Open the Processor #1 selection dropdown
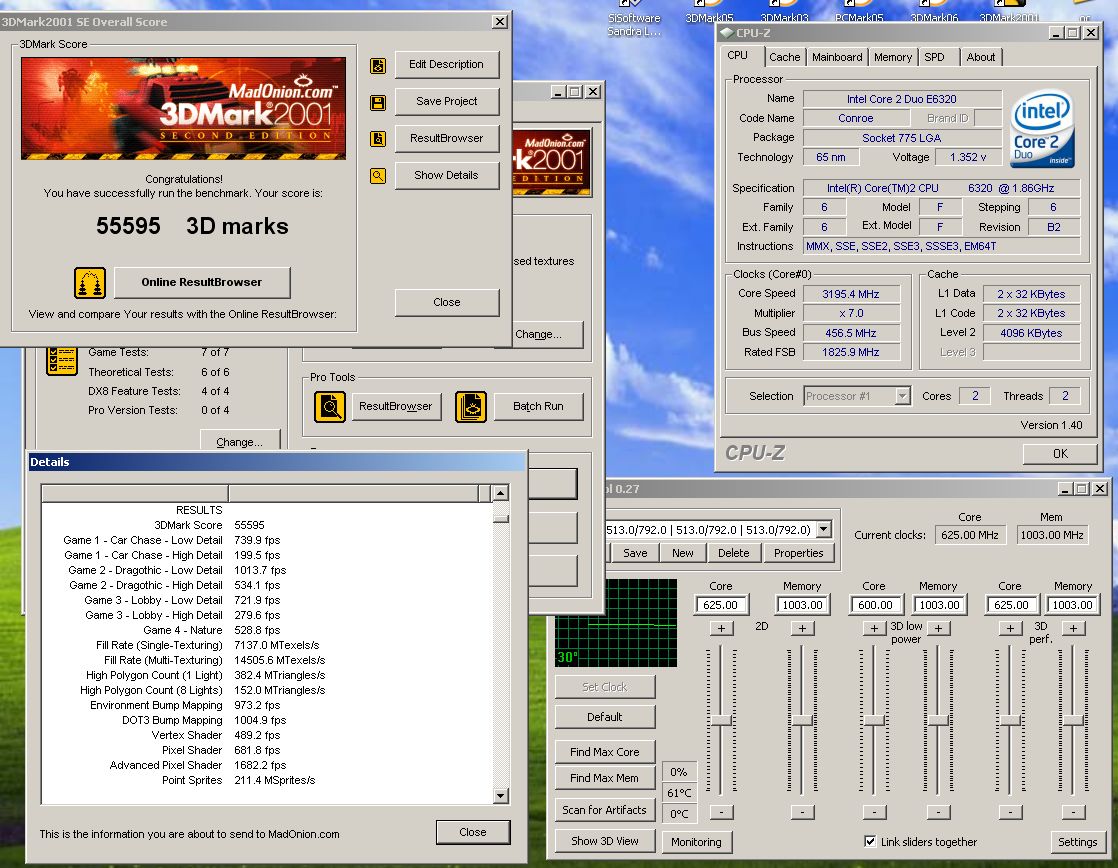Viewport: 1118px width, 868px height. coord(903,396)
